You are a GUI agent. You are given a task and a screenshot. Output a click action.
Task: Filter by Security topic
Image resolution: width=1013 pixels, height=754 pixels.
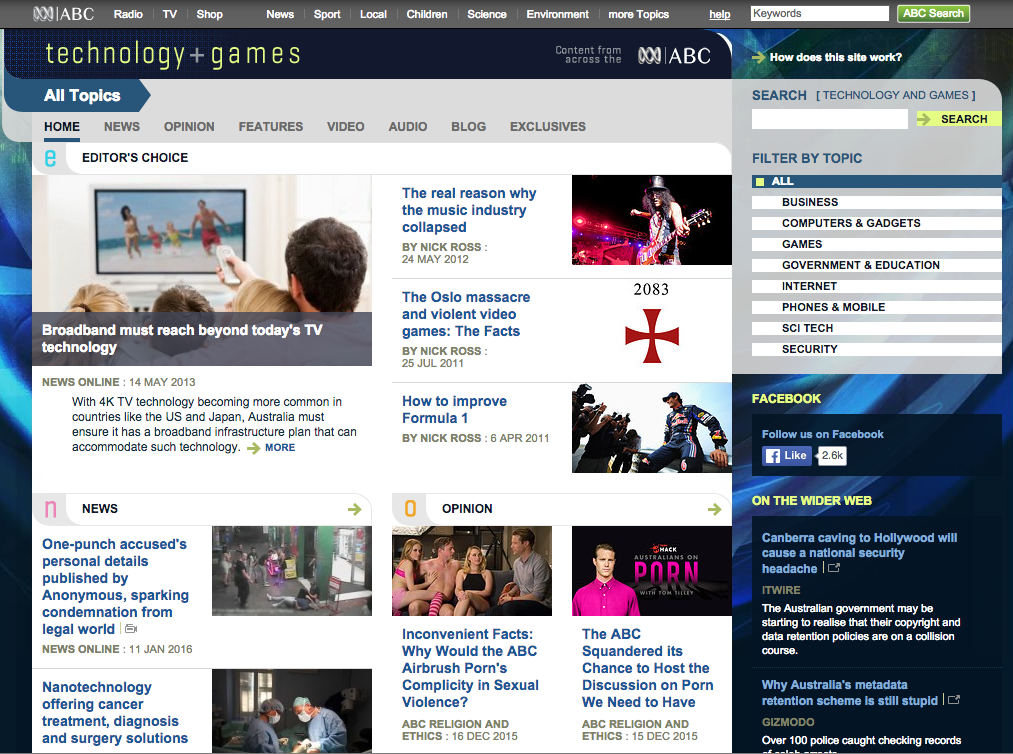coord(809,349)
